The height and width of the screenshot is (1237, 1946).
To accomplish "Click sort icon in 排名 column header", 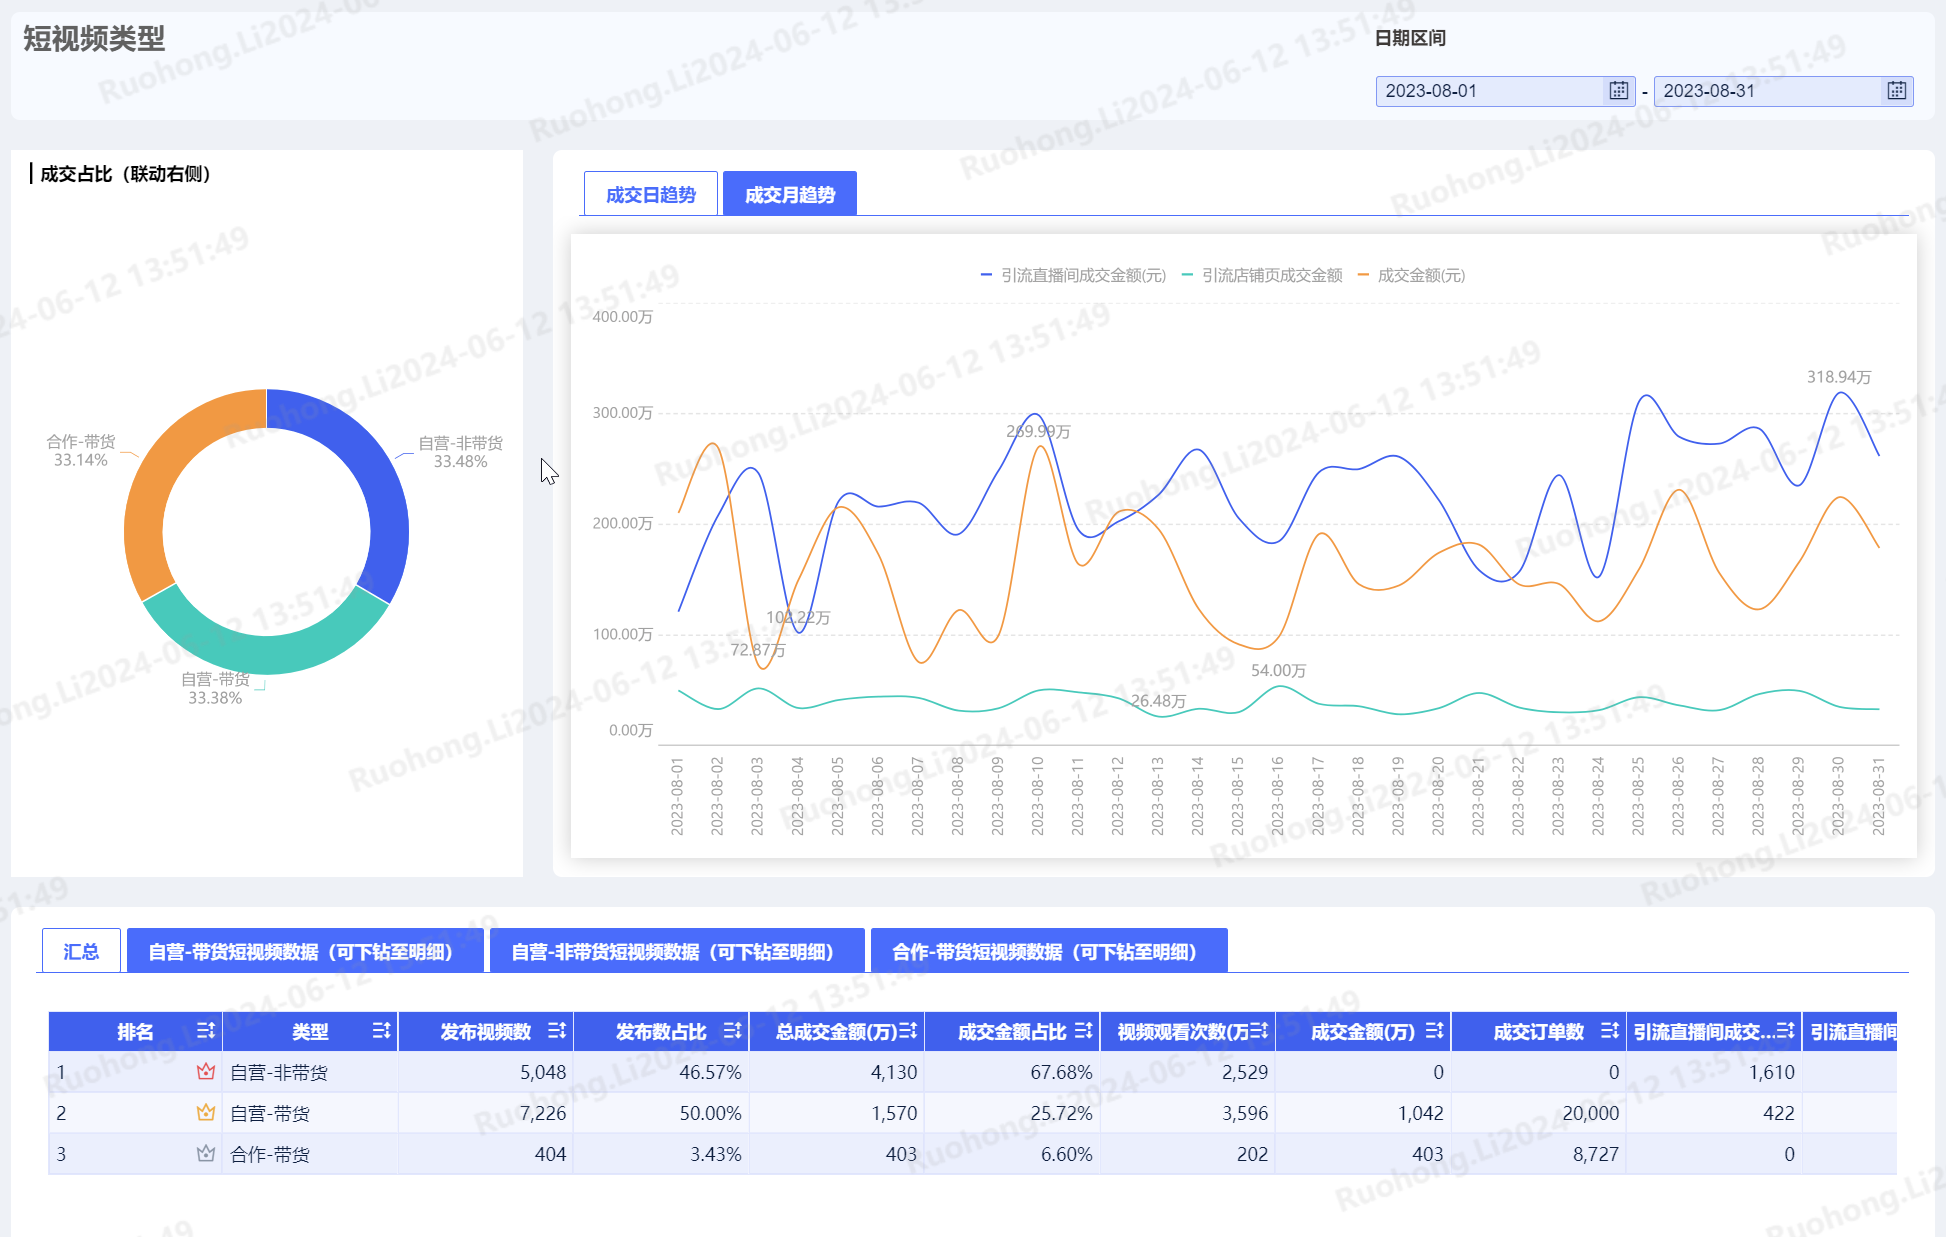I will 206,1031.
